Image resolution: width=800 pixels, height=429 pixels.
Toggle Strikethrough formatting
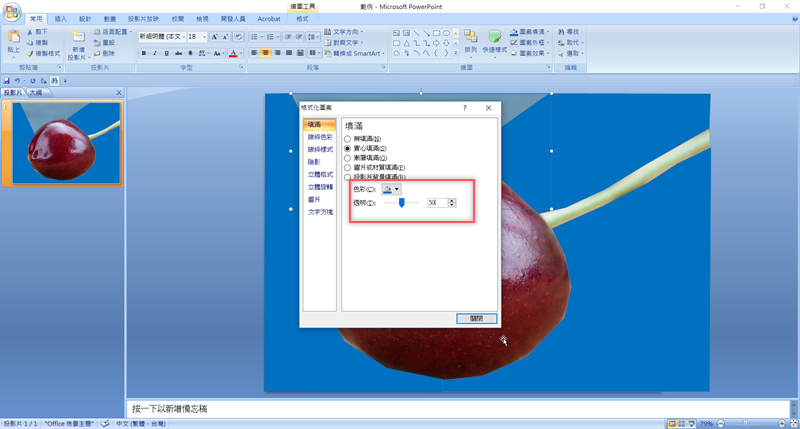(179, 53)
